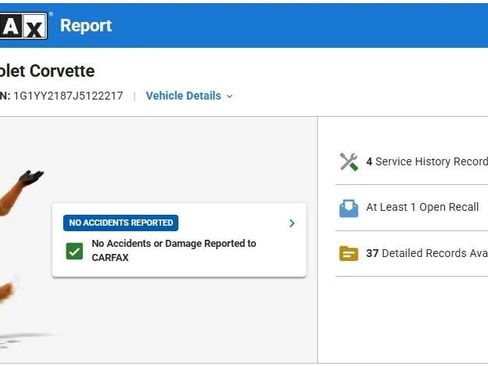The image size is (488, 366).
Task: Click the Corvette vehicle title
Action: click(x=47, y=71)
